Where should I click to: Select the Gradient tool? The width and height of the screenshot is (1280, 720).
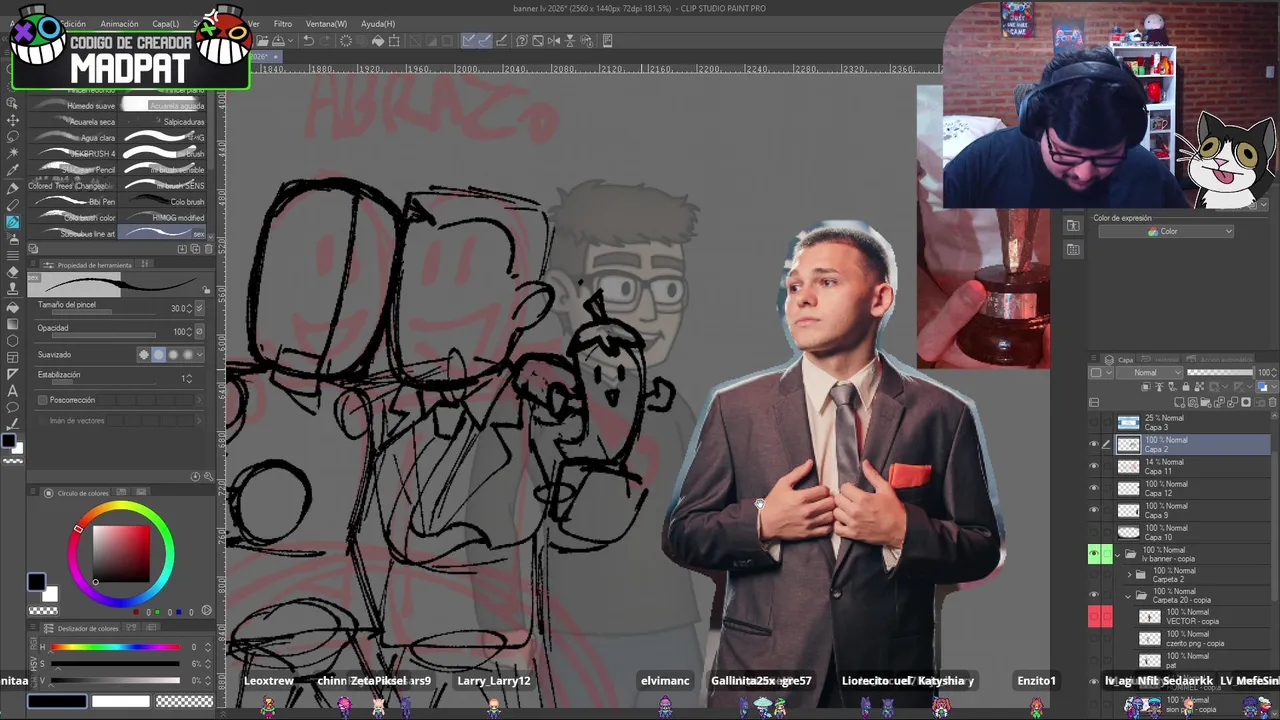click(x=13, y=324)
